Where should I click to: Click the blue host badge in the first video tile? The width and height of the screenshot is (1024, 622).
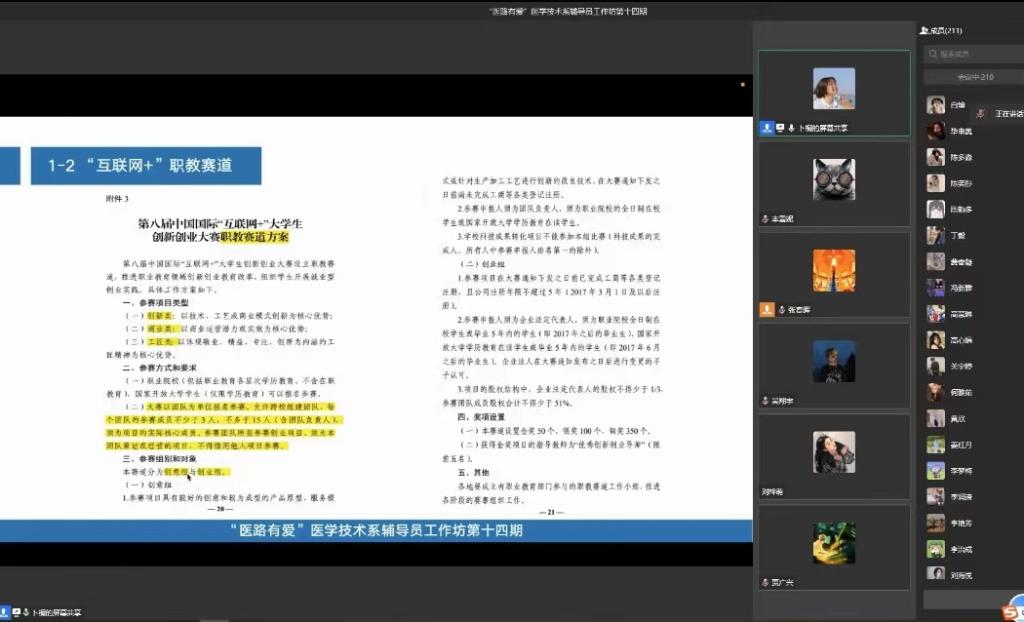767,128
